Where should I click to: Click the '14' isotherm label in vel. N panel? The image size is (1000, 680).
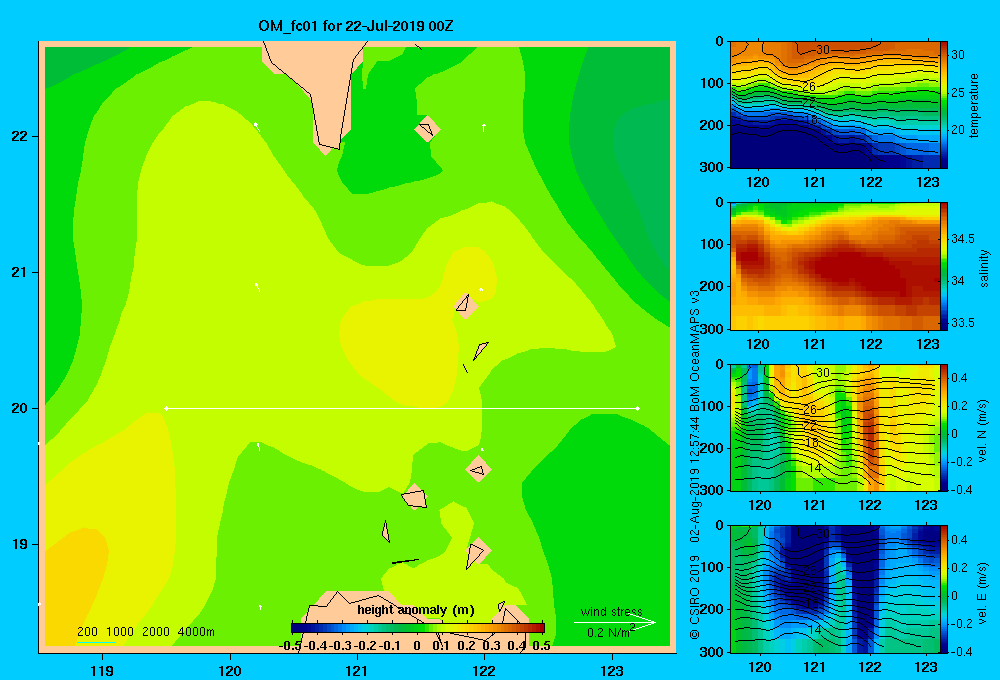click(814, 468)
